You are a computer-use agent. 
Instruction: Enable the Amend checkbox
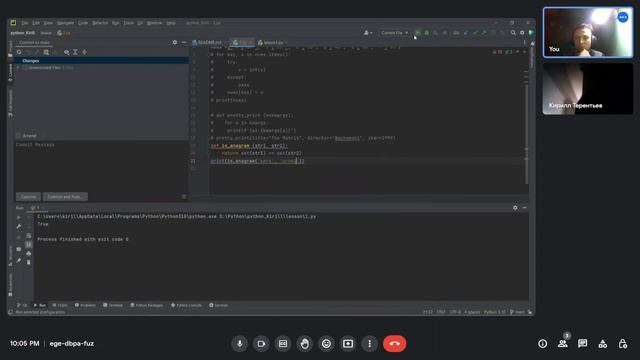coord(18,136)
